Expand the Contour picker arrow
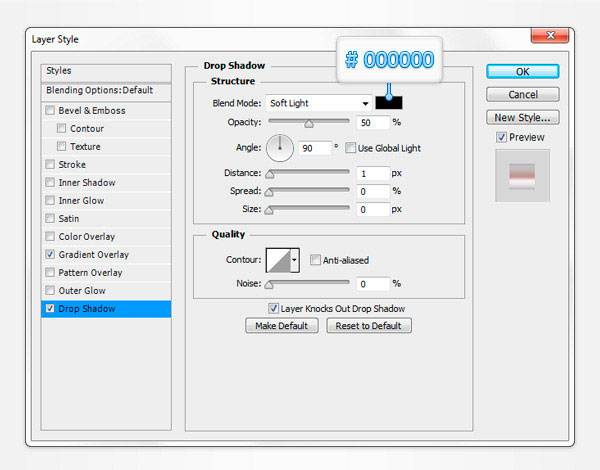 (294, 260)
